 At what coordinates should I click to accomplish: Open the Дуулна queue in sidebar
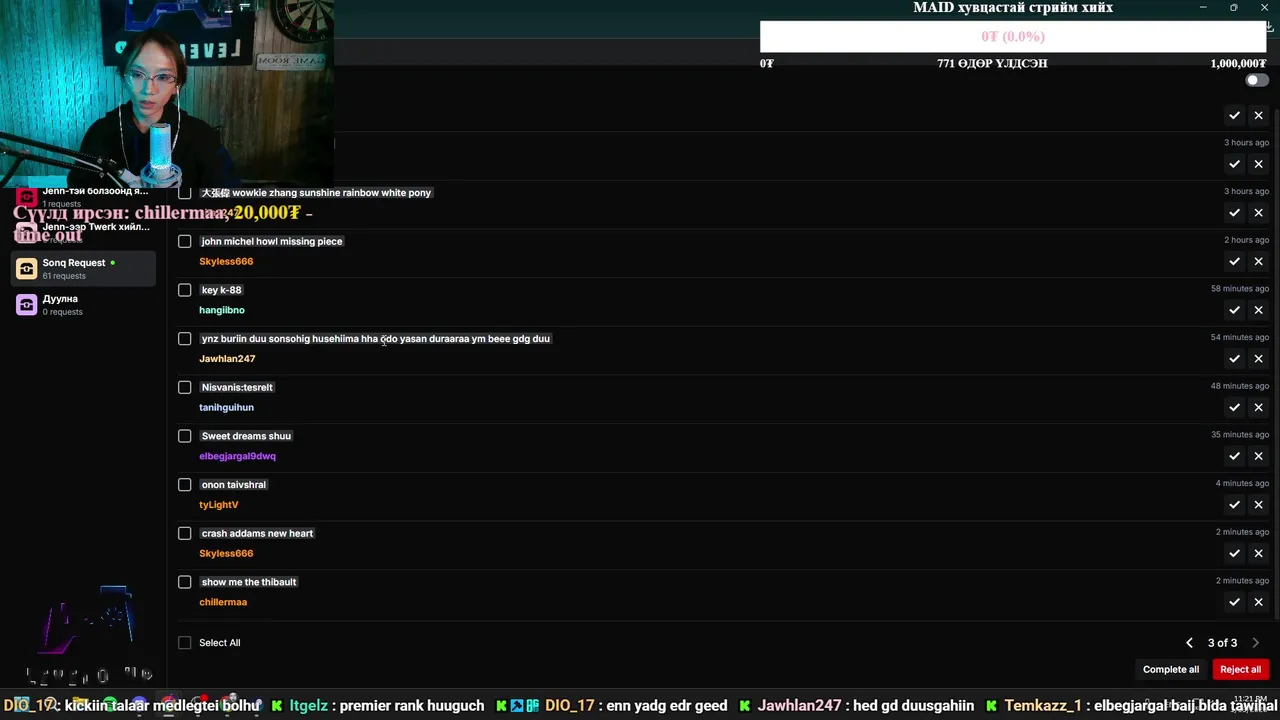coord(84,304)
